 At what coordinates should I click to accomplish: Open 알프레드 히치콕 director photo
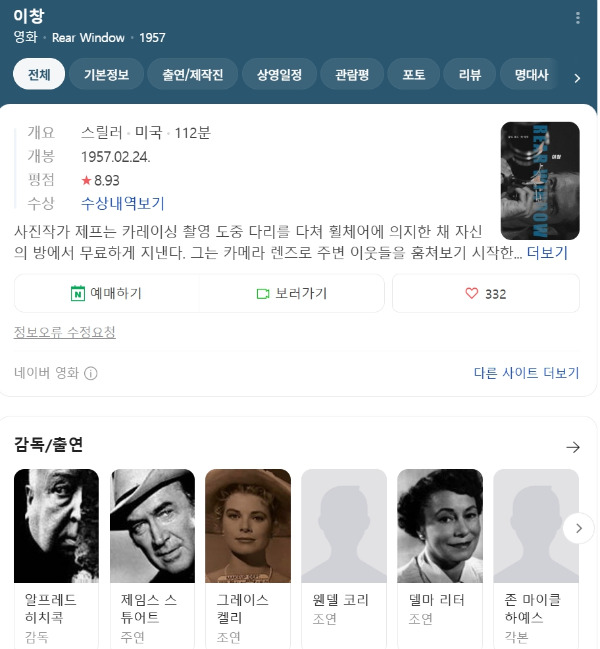pos(56,526)
